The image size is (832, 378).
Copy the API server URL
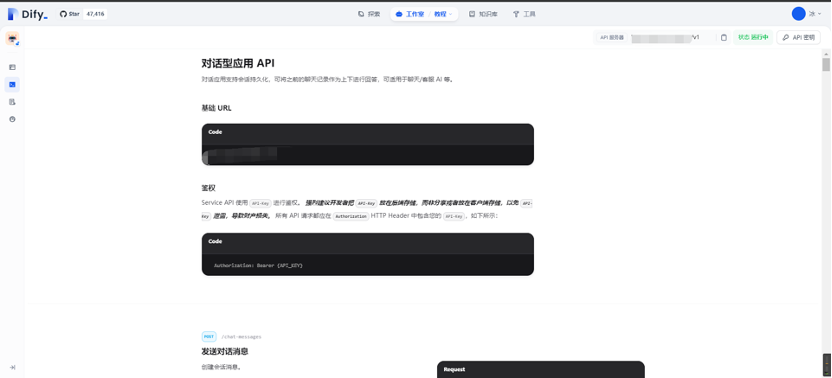point(724,38)
